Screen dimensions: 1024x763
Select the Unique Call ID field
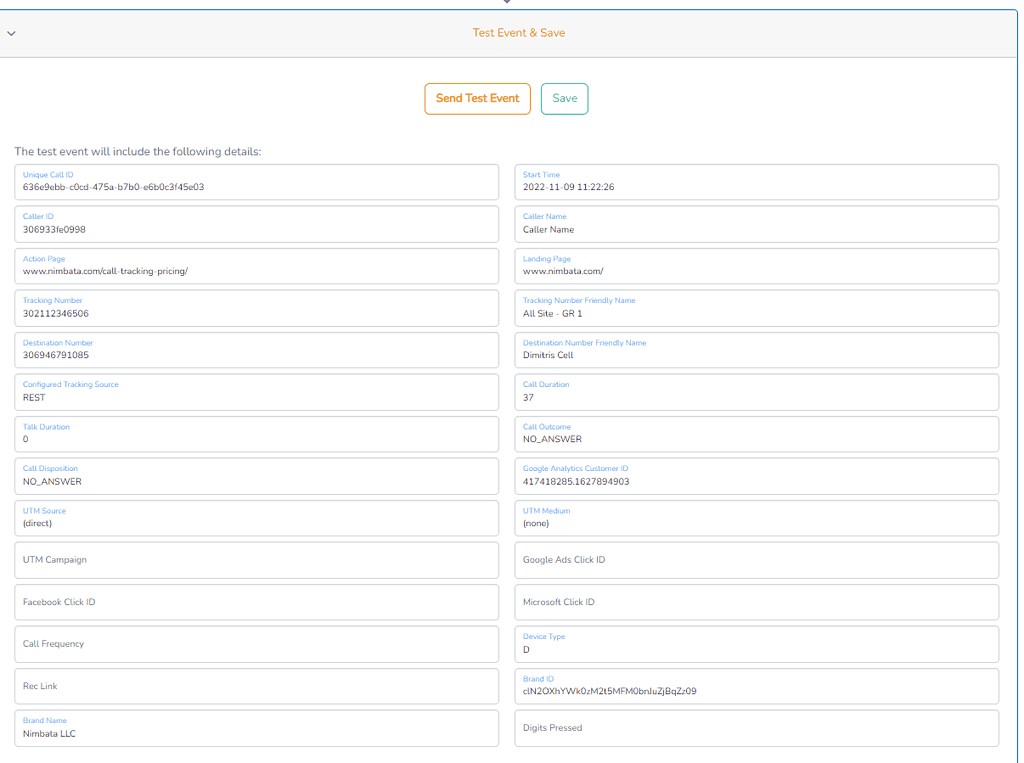click(255, 182)
